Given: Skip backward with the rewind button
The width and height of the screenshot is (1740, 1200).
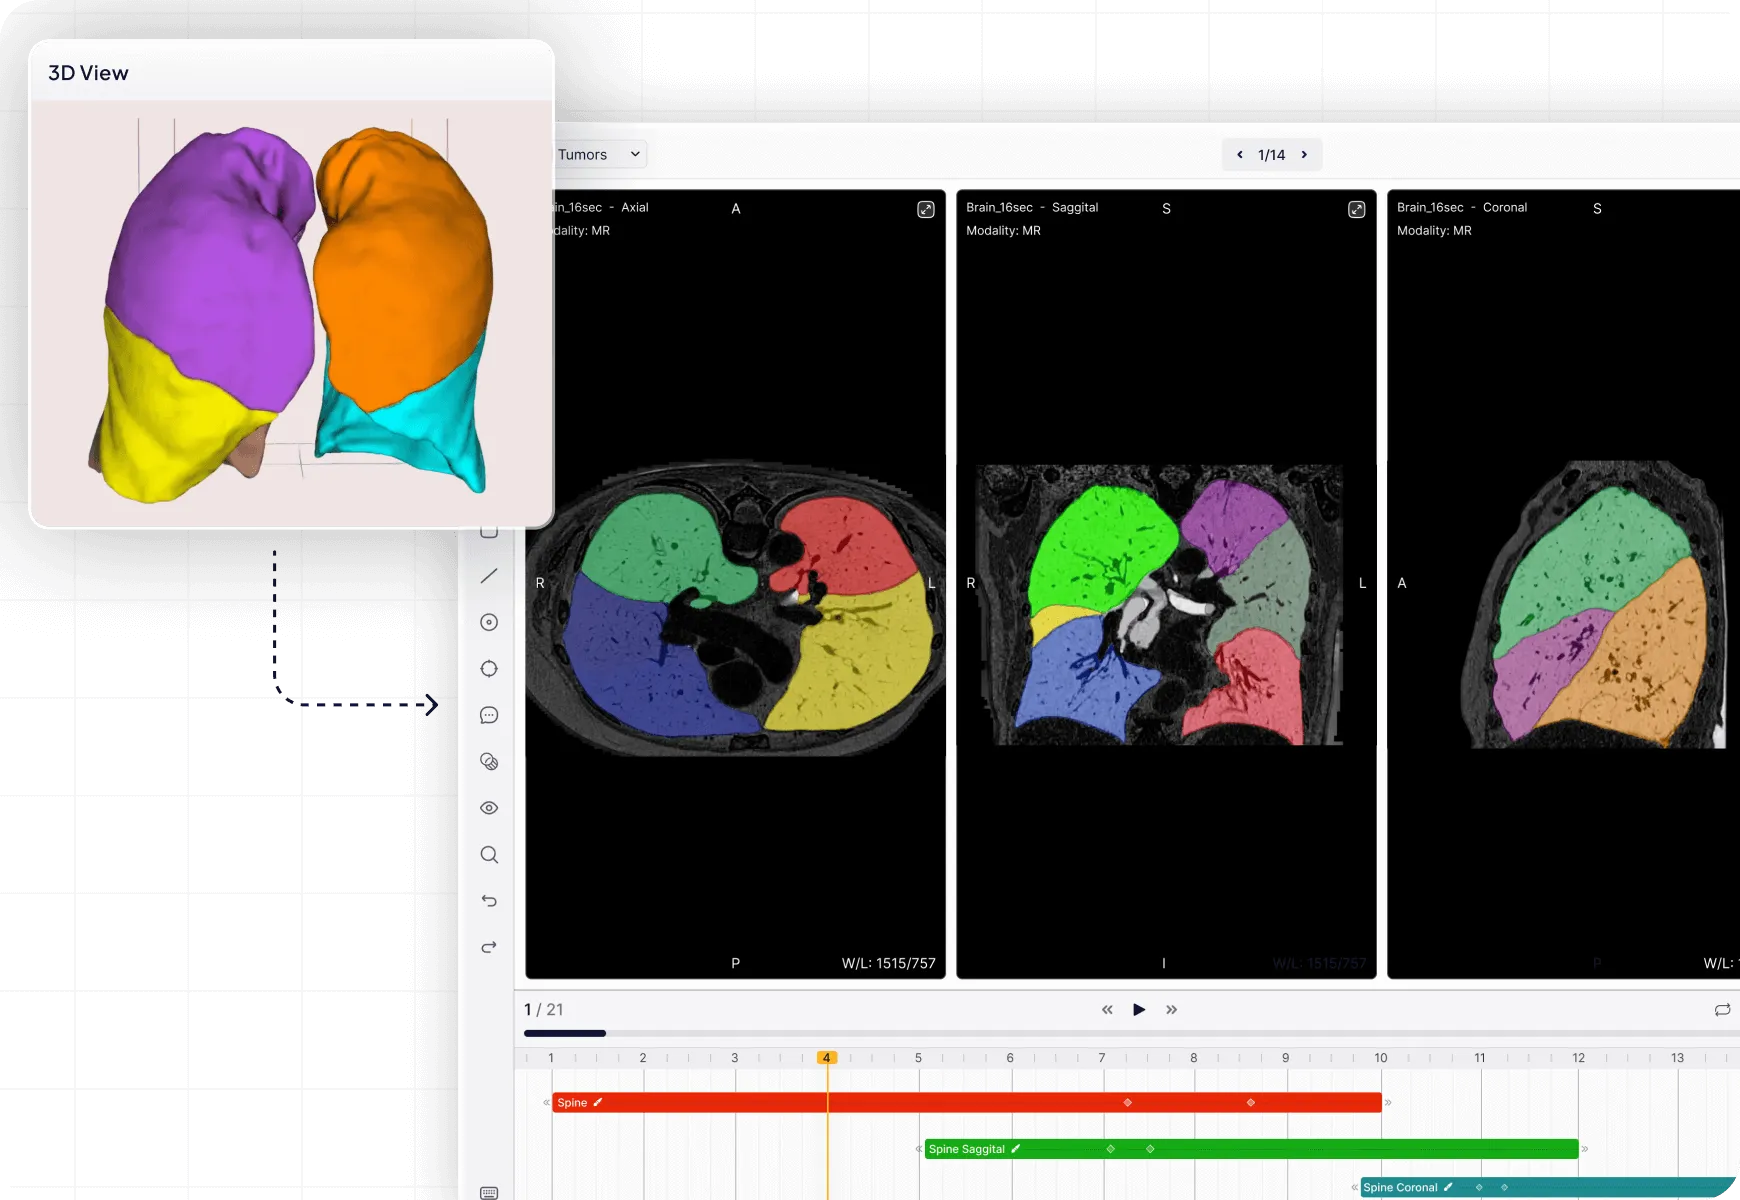Looking at the screenshot, I should (x=1107, y=1010).
